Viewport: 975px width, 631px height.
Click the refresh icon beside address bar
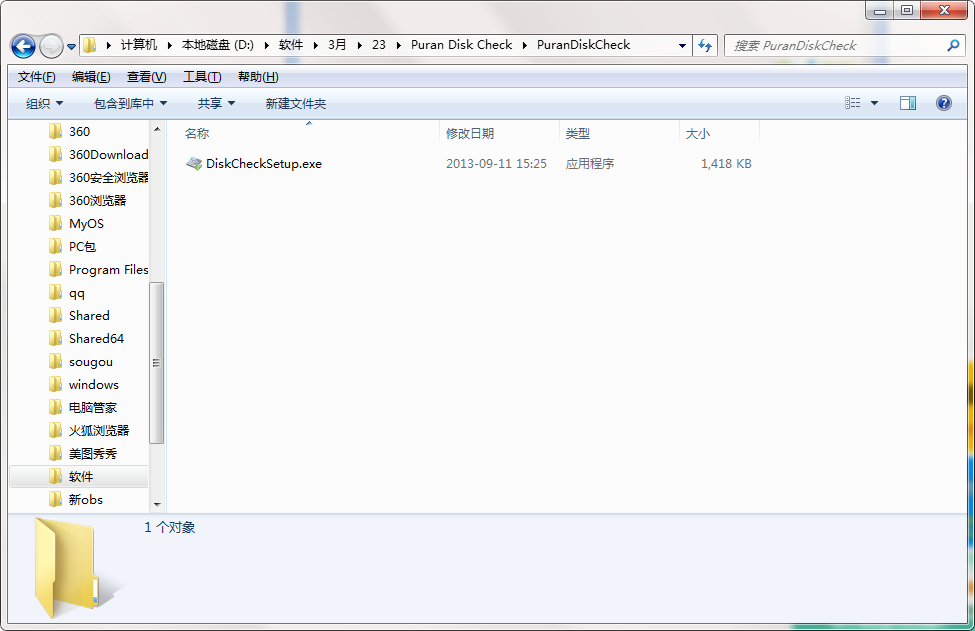click(x=705, y=45)
